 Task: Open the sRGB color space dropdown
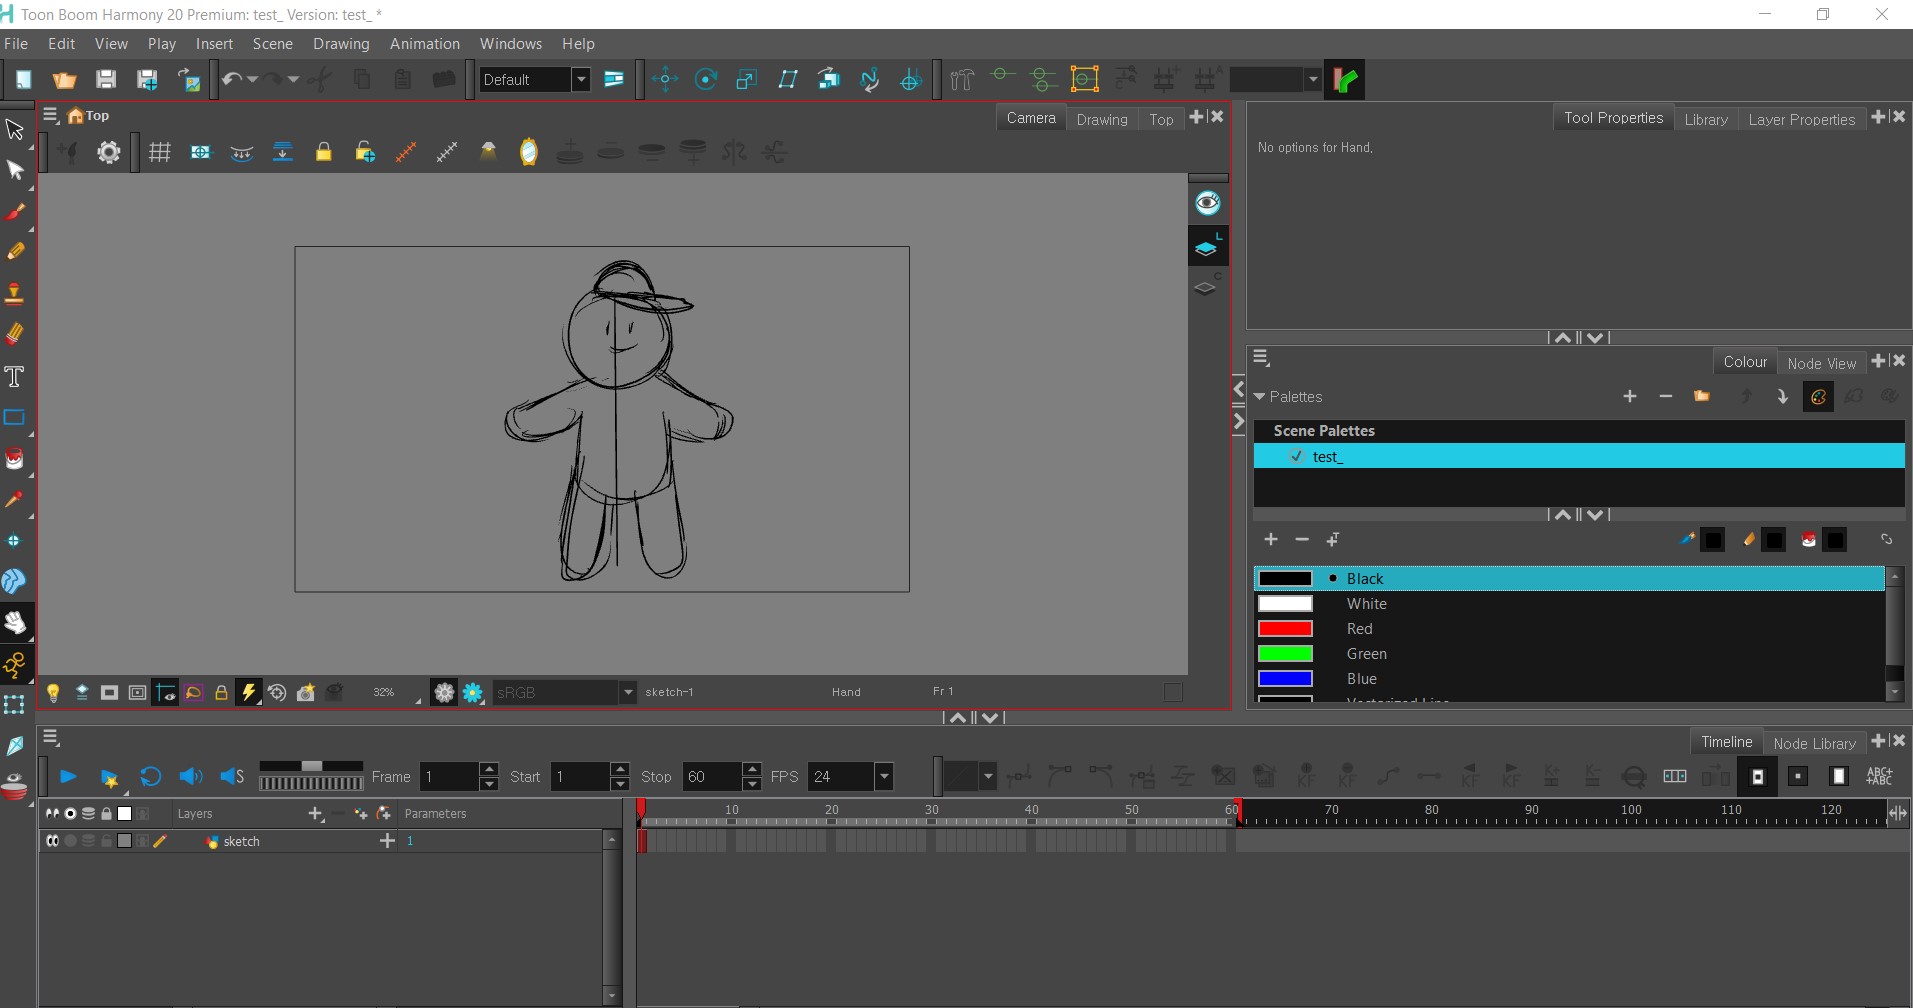point(627,692)
